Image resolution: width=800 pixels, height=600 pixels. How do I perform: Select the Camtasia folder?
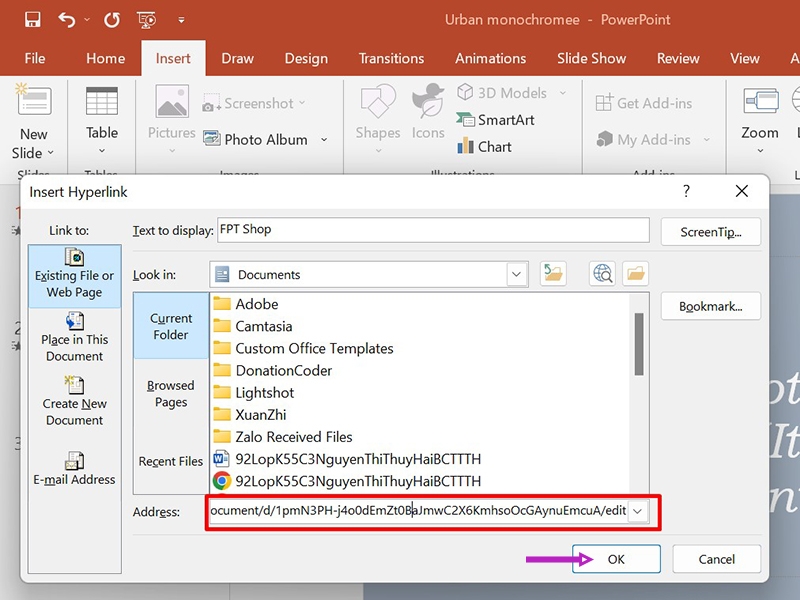[x=253, y=326]
